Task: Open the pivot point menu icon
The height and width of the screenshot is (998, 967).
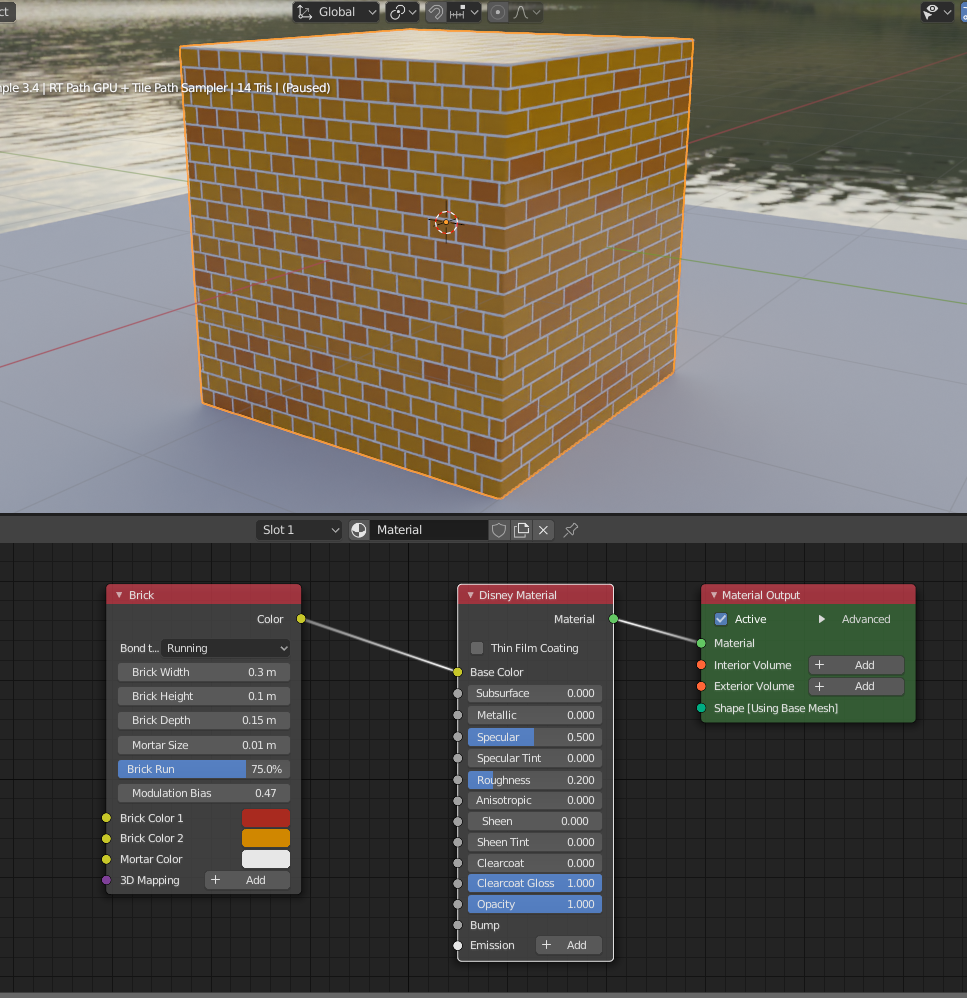Action: [403, 12]
